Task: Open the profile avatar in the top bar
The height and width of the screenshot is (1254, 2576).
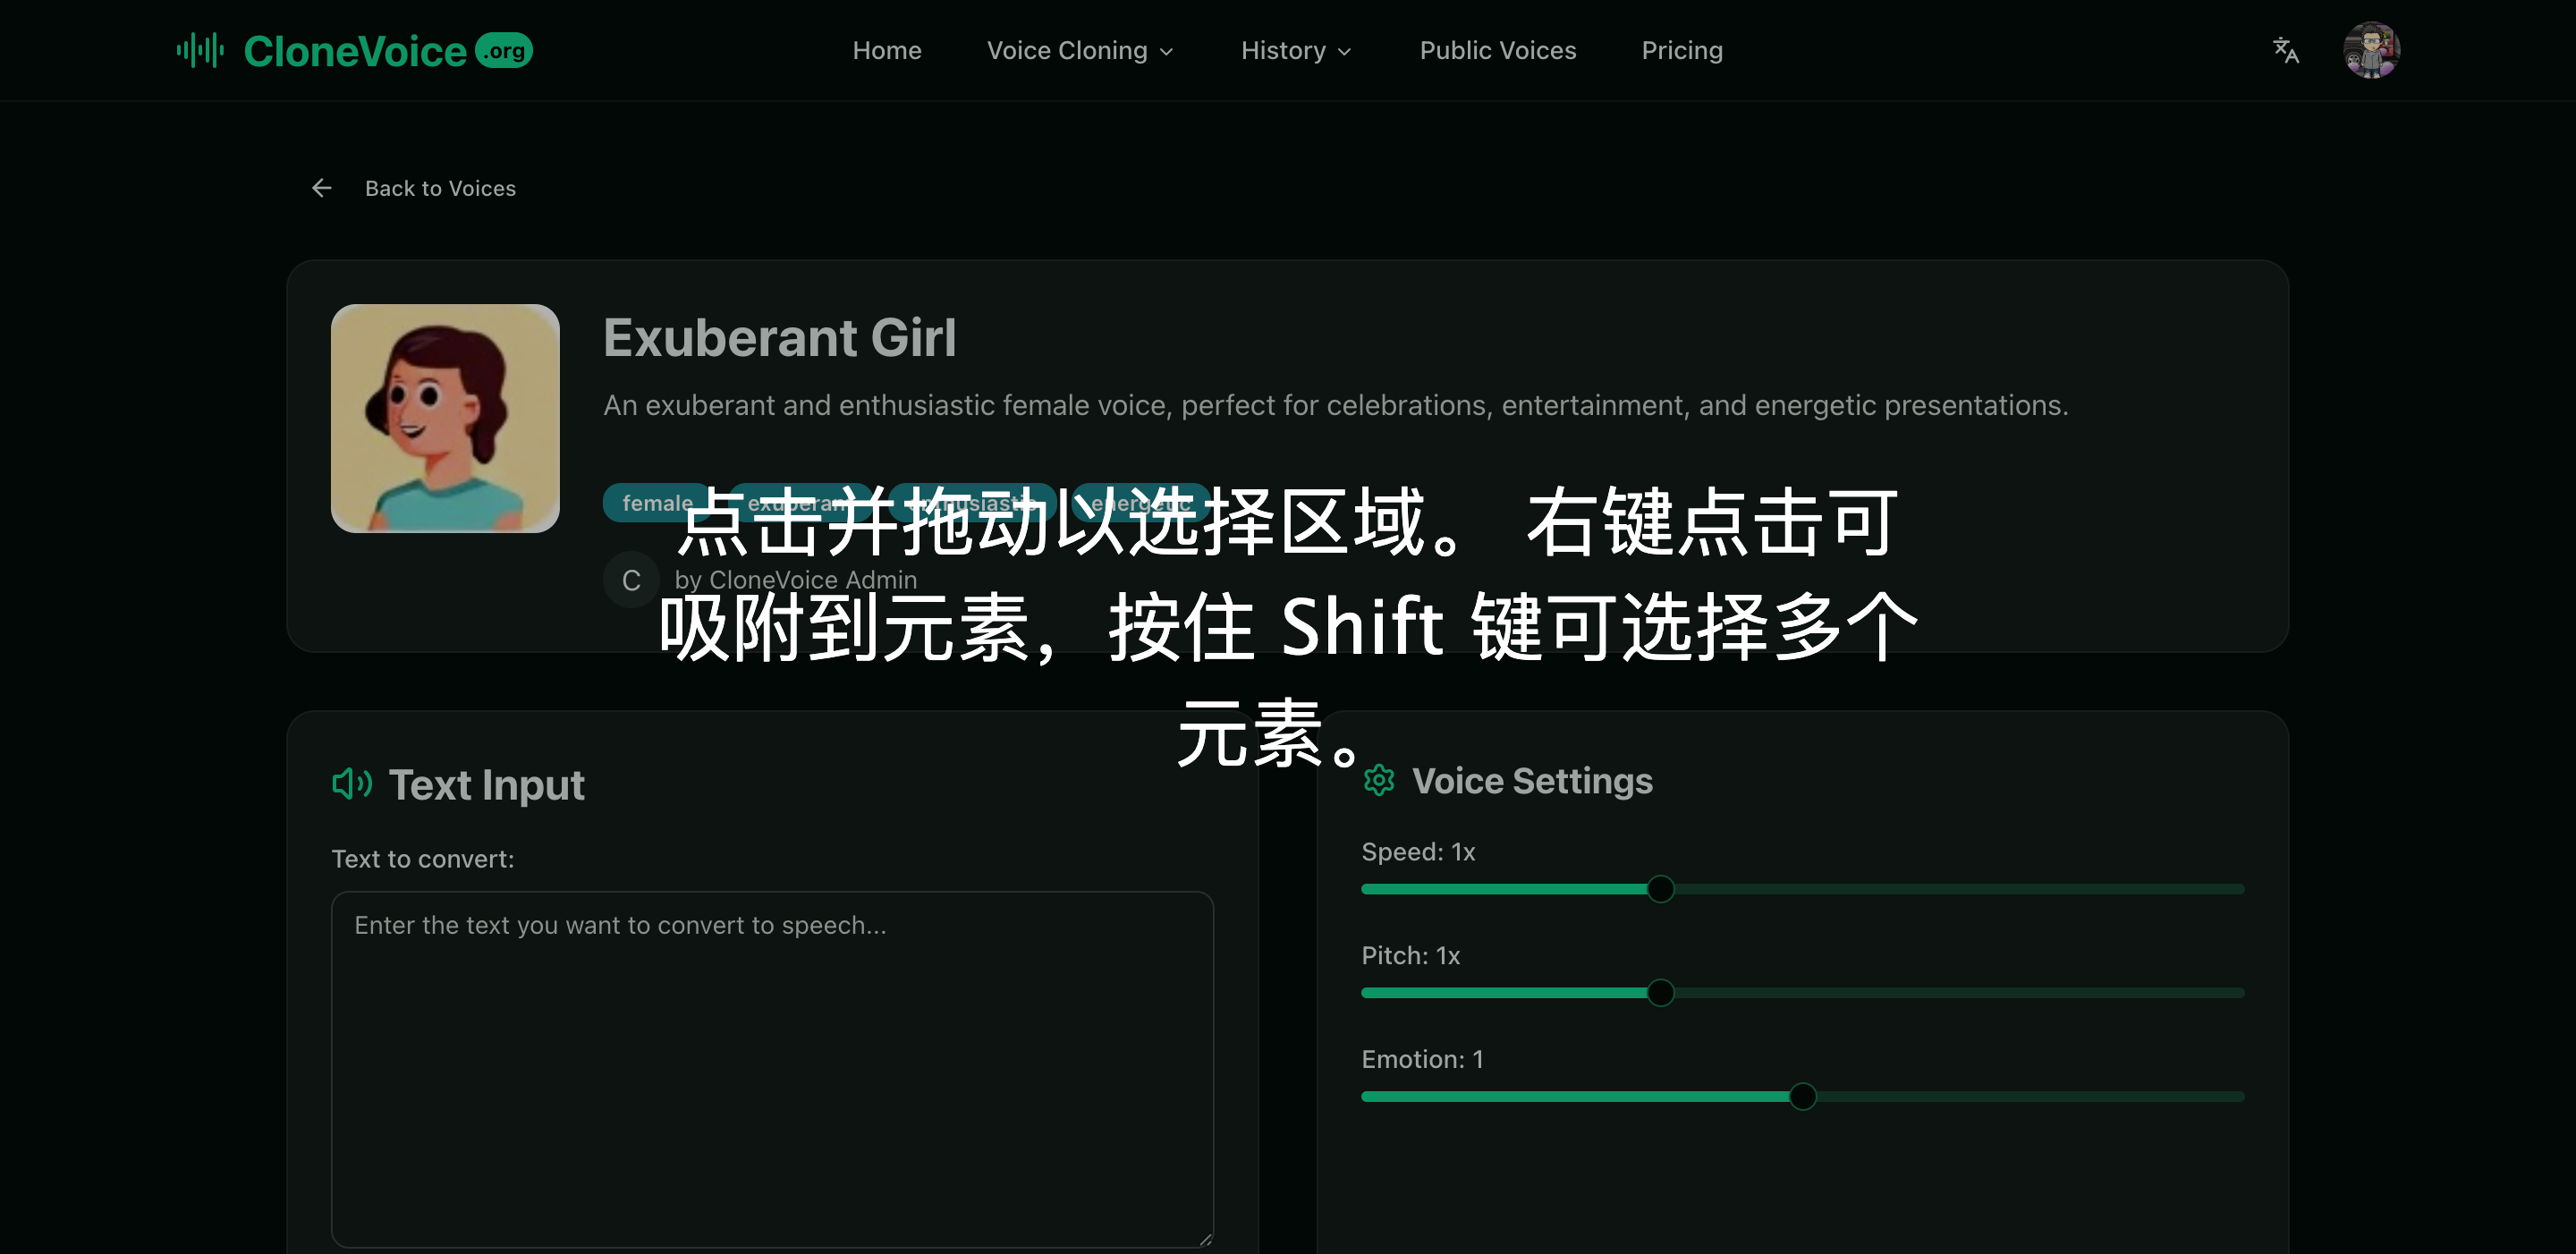Action: point(2372,50)
